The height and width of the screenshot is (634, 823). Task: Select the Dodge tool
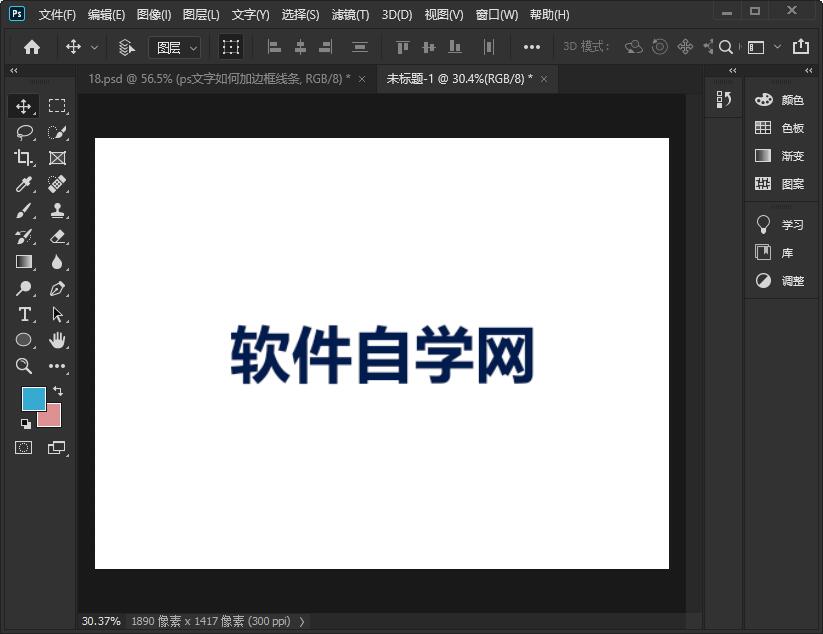click(x=24, y=288)
